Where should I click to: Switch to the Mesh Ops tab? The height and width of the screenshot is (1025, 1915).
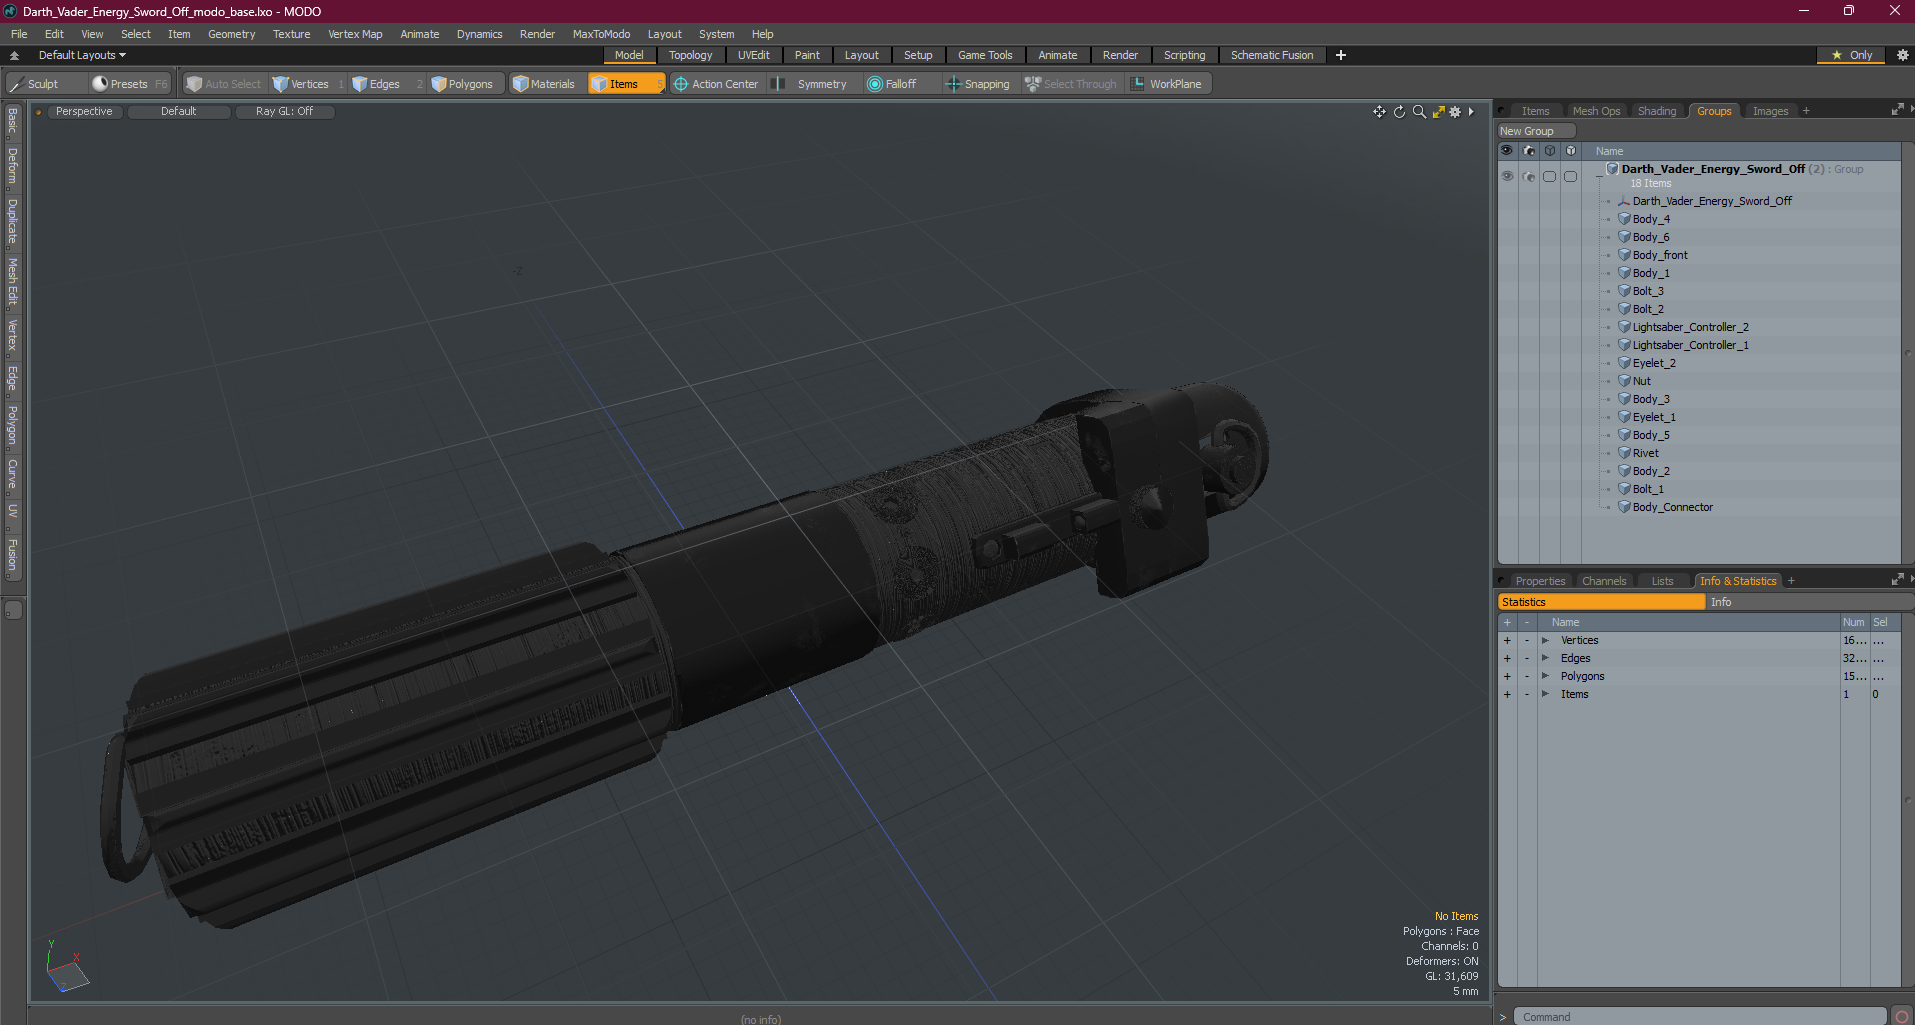pos(1596,111)
